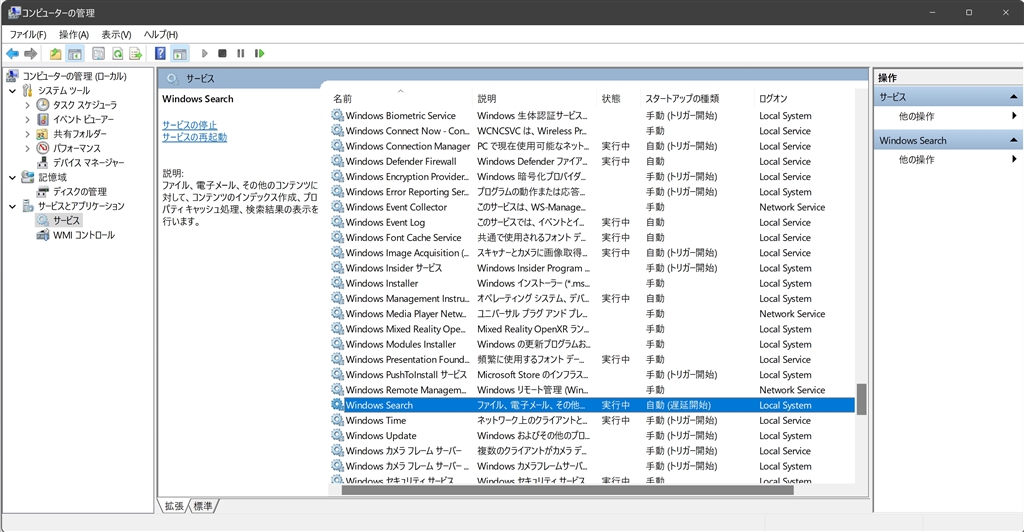Toggle the show/hide console tree icon
The height and width of the screenshot is (532, 1024).
[75, 54]
